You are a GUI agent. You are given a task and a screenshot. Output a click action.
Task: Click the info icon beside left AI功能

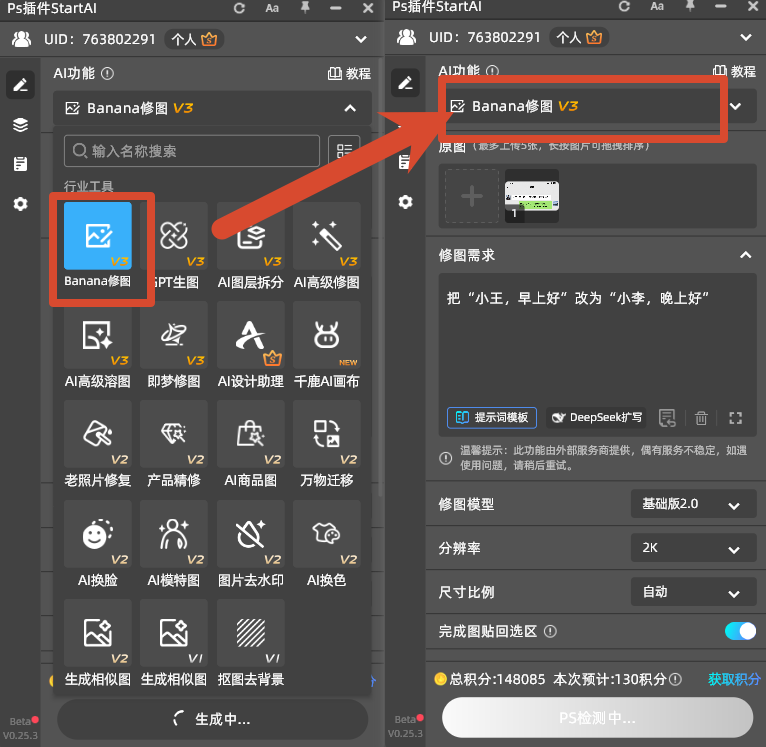click(107, 74)
